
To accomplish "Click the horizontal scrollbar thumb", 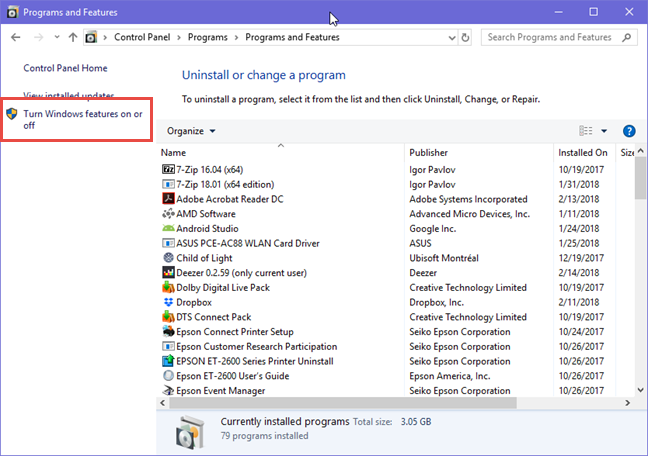I will (x=343, y=403).
